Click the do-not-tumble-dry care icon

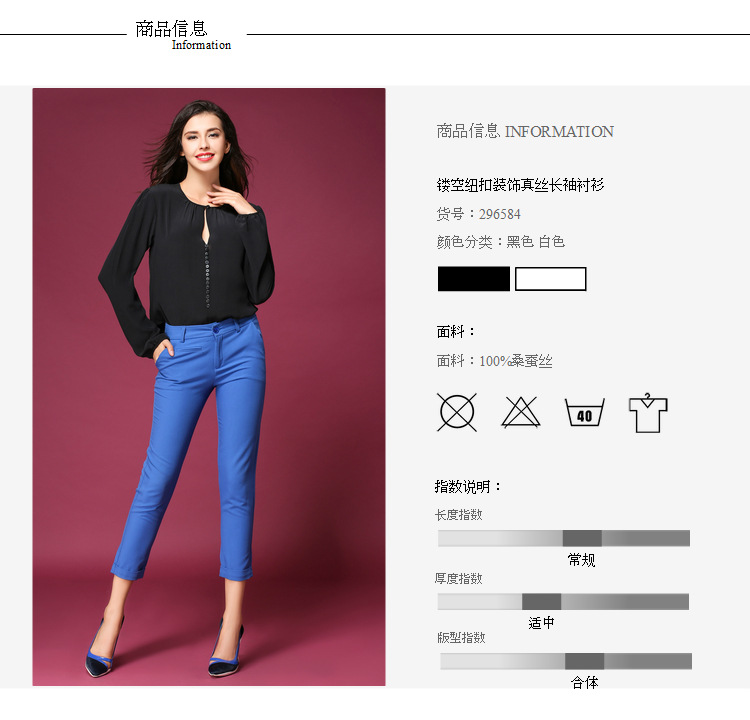tap(457, 412)
